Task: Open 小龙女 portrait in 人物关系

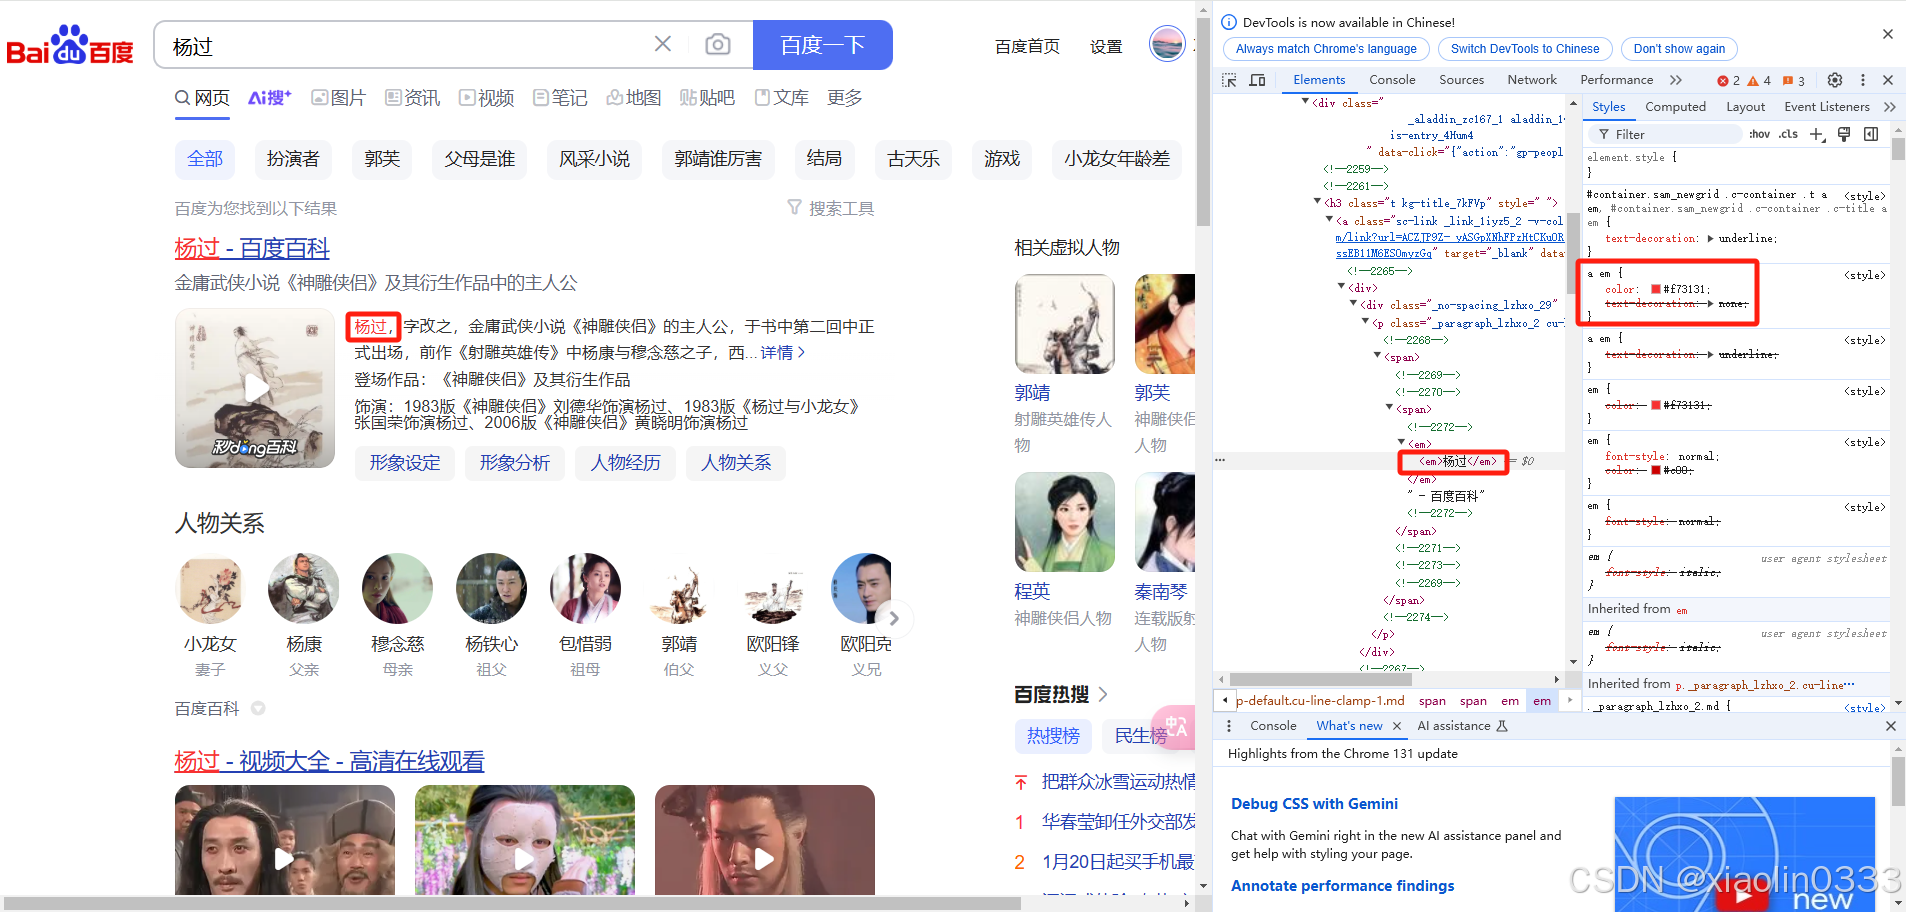Action: [x=210, y=589]
